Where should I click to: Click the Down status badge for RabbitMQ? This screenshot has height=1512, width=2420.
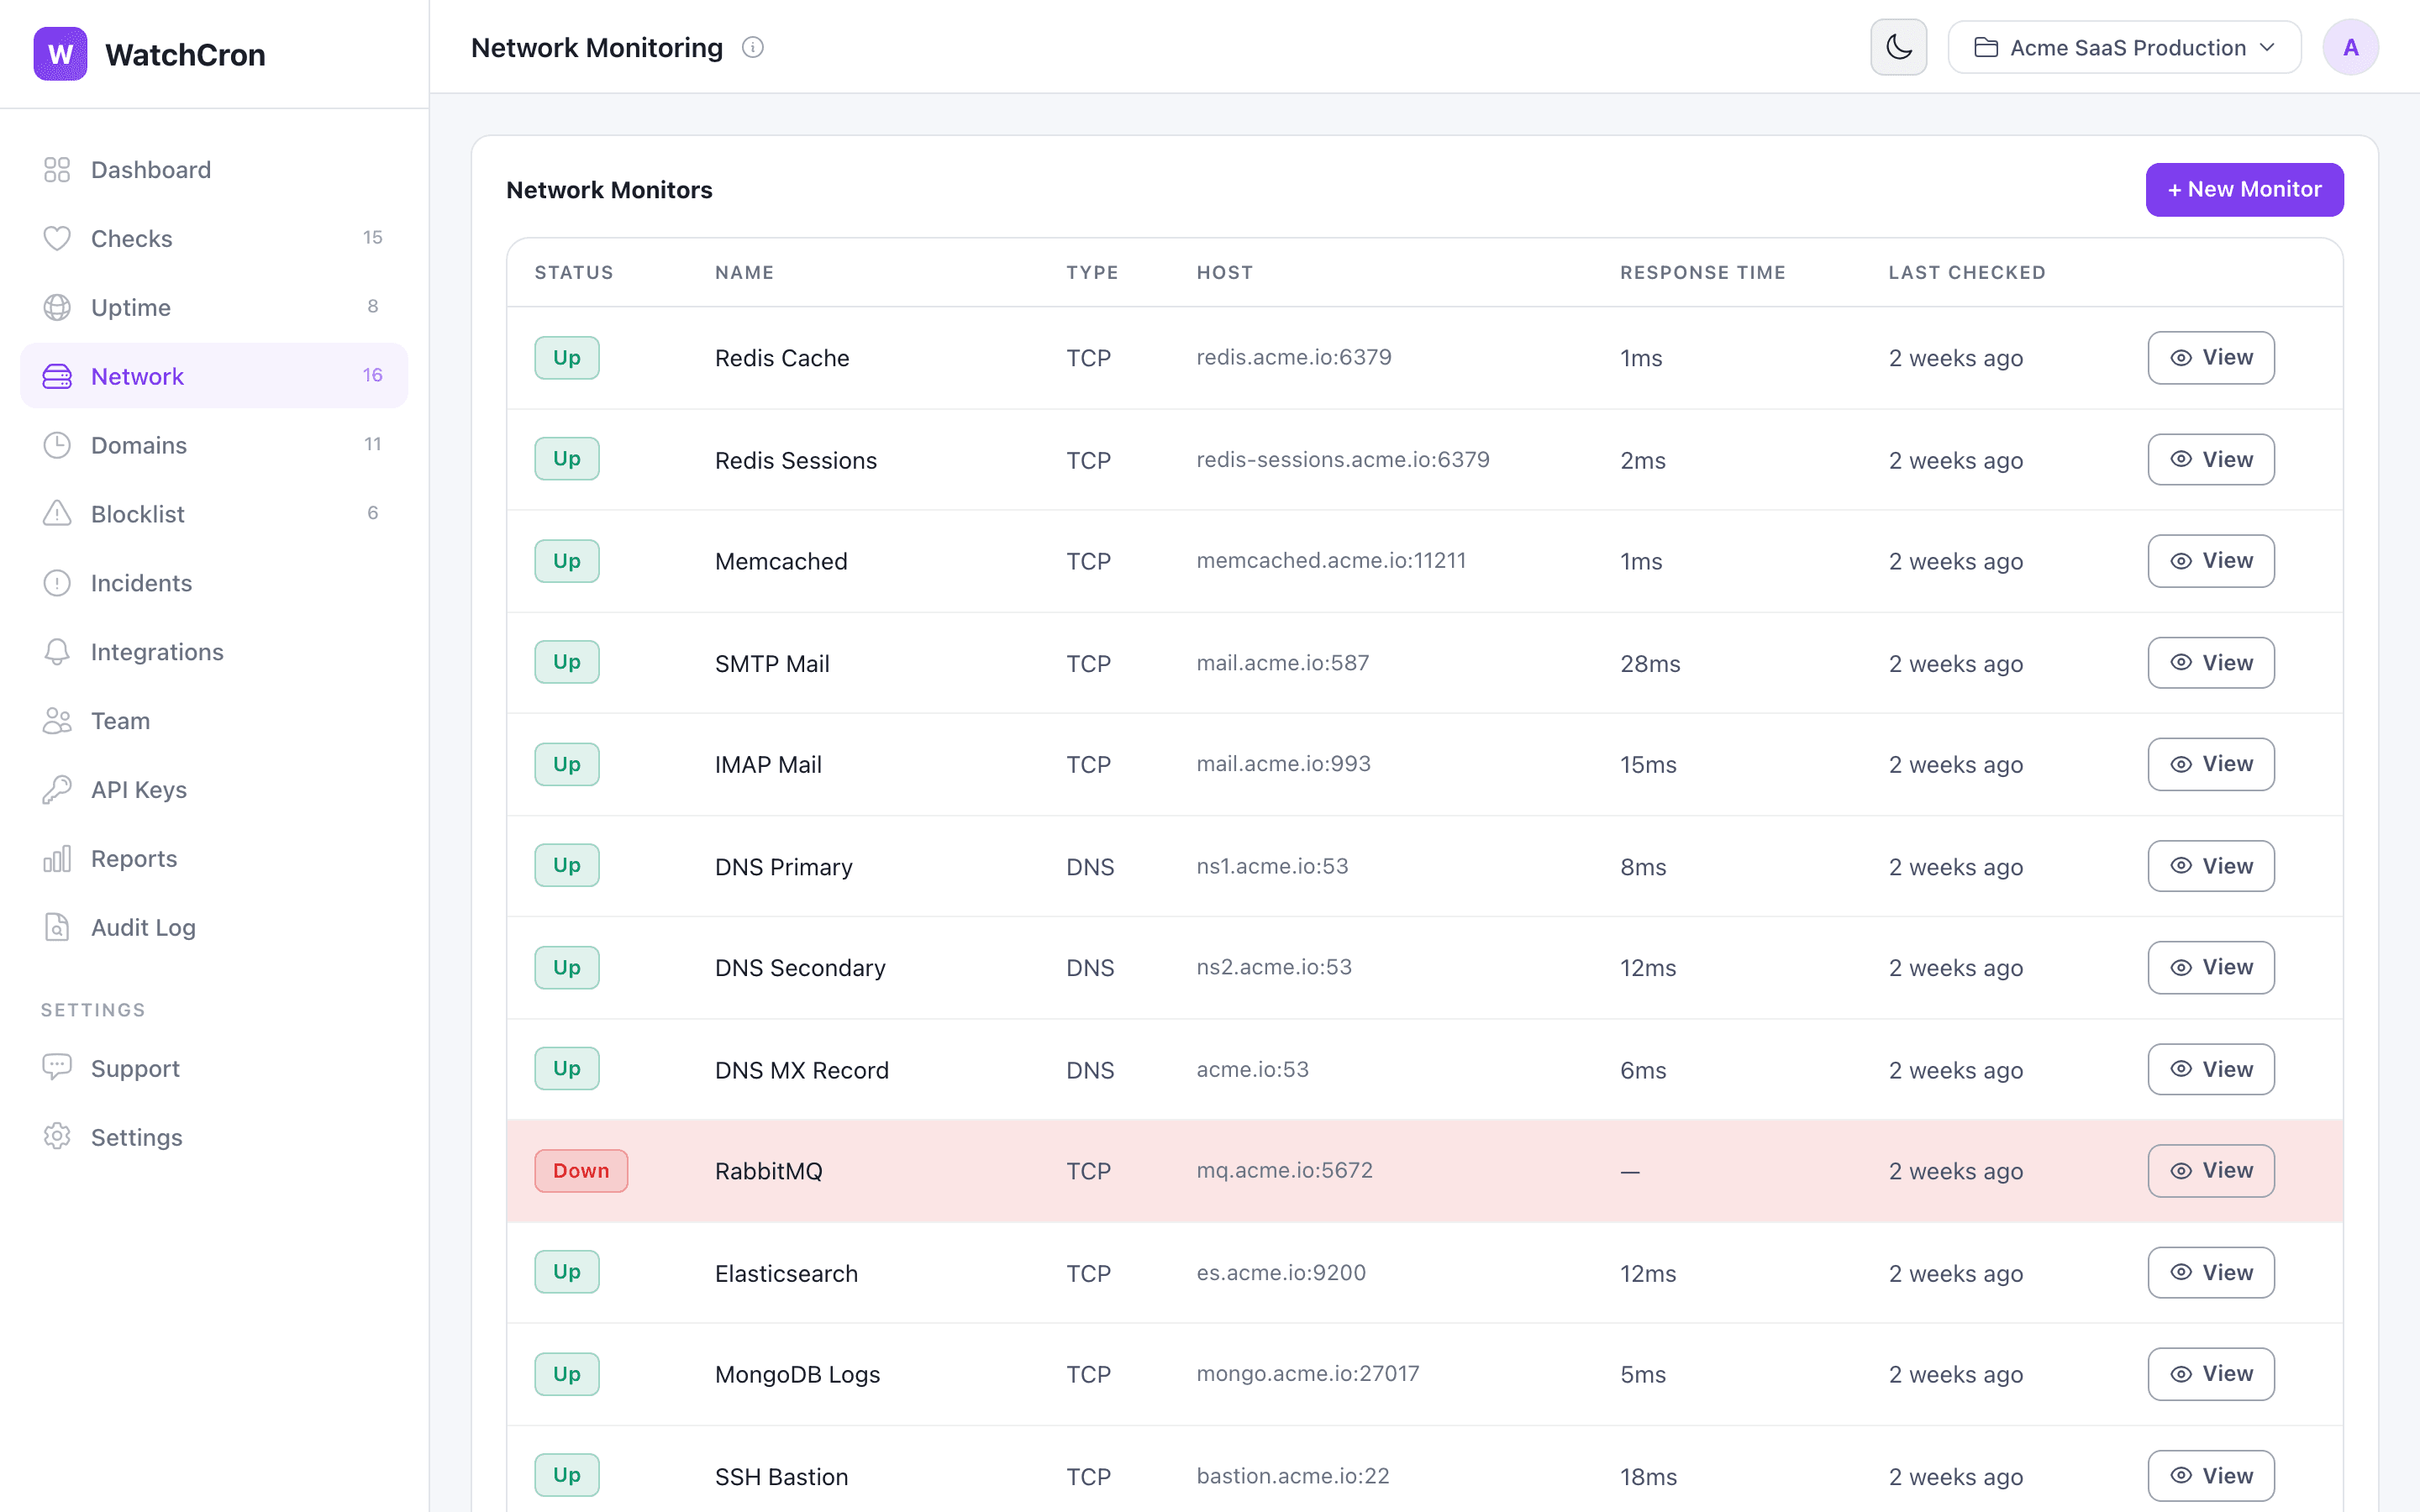pos(581,1171)
